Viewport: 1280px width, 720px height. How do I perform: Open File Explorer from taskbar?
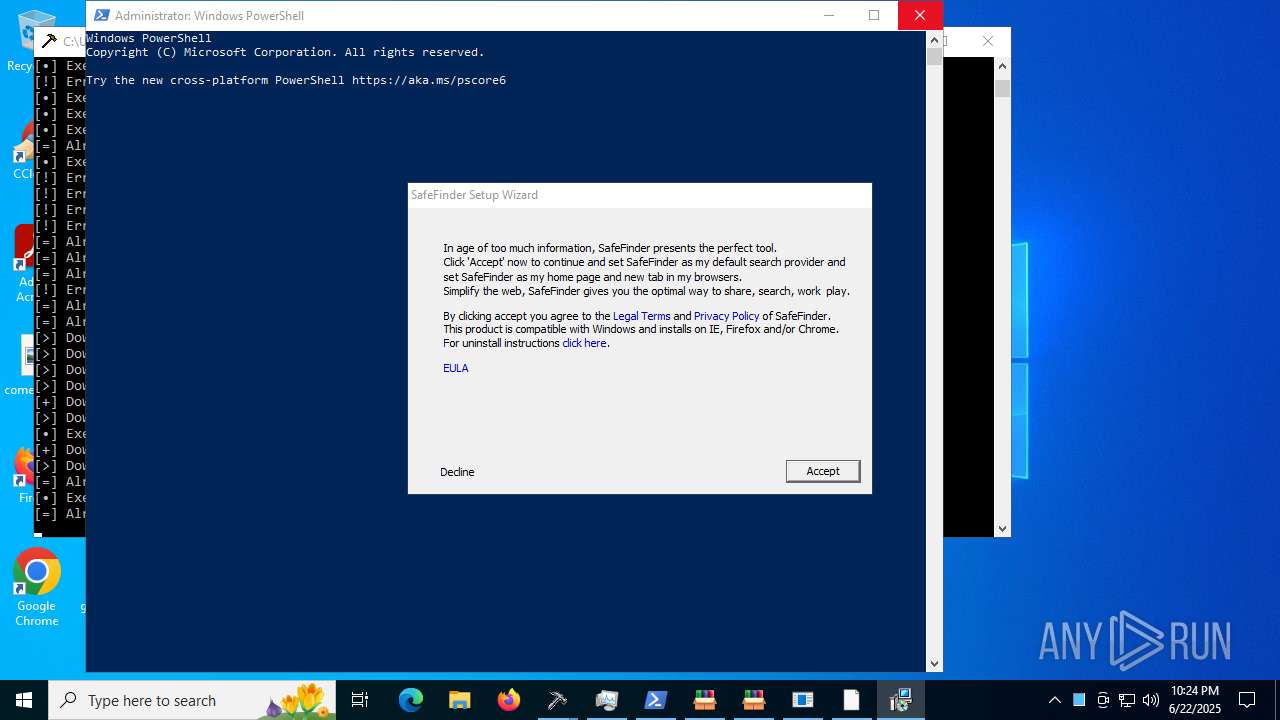pyautogui.click(x=459, y=700)
